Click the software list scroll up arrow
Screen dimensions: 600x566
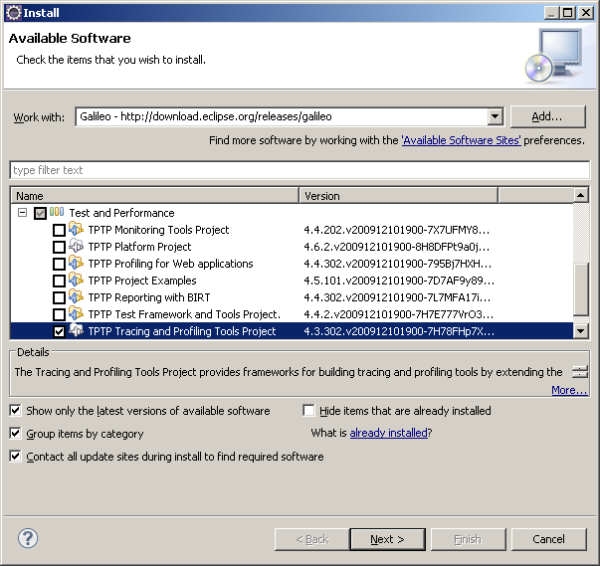coord(580,196)
